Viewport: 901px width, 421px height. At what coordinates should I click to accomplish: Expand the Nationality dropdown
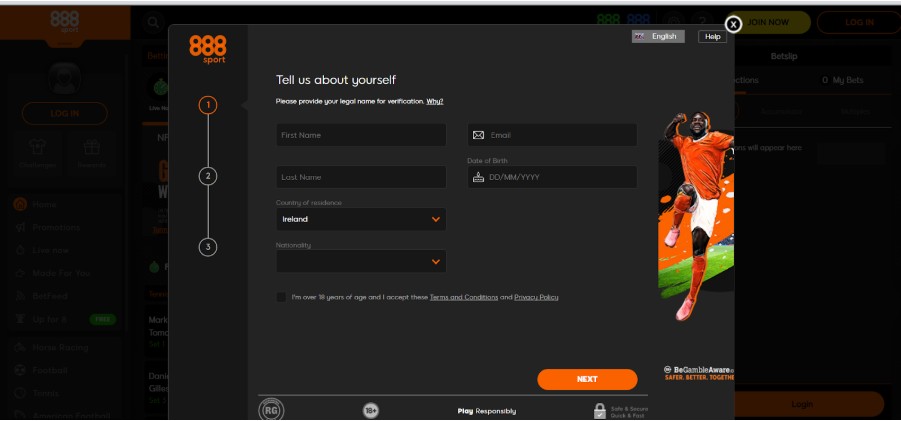click(x=361, y=261)
